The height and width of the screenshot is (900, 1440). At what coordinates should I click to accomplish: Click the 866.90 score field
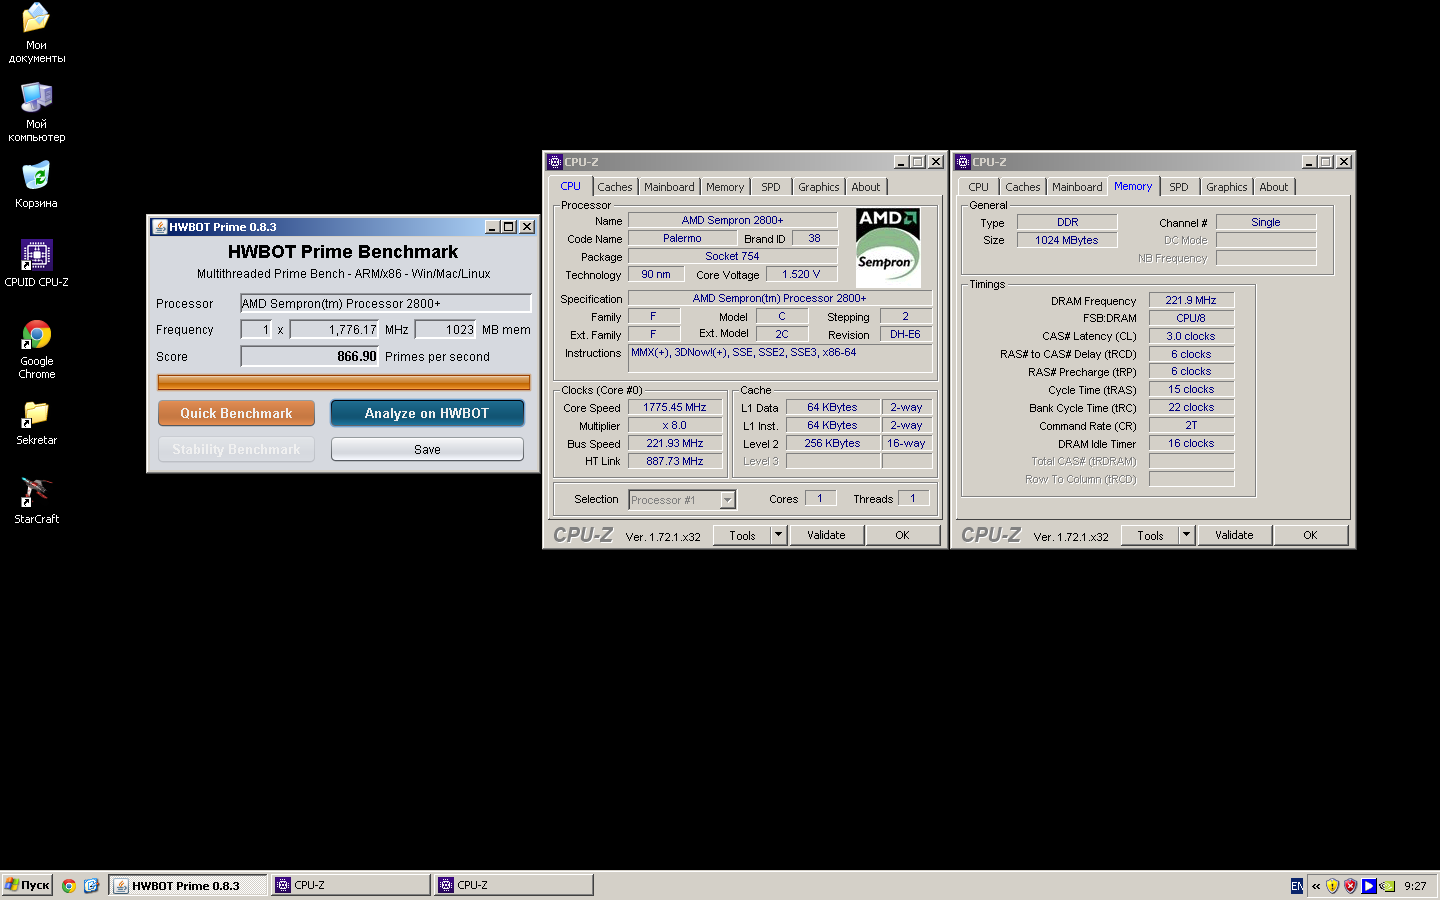pos(310,356)
